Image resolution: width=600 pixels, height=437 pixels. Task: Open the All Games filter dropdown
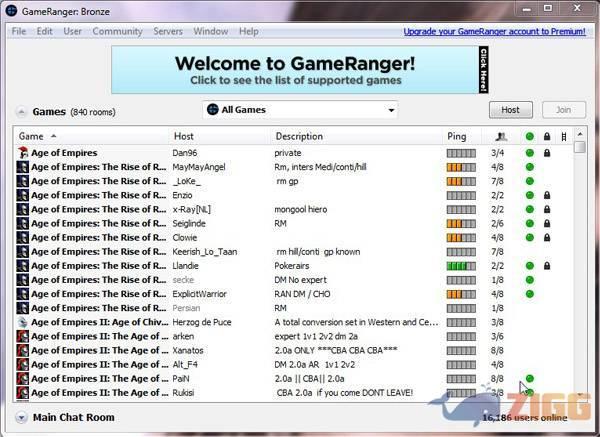click(300, 110)
